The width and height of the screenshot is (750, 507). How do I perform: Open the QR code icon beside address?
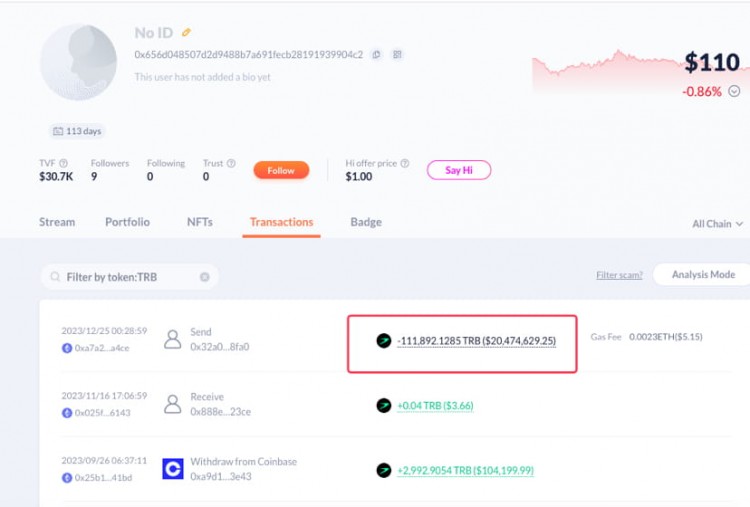pos(397,55)
